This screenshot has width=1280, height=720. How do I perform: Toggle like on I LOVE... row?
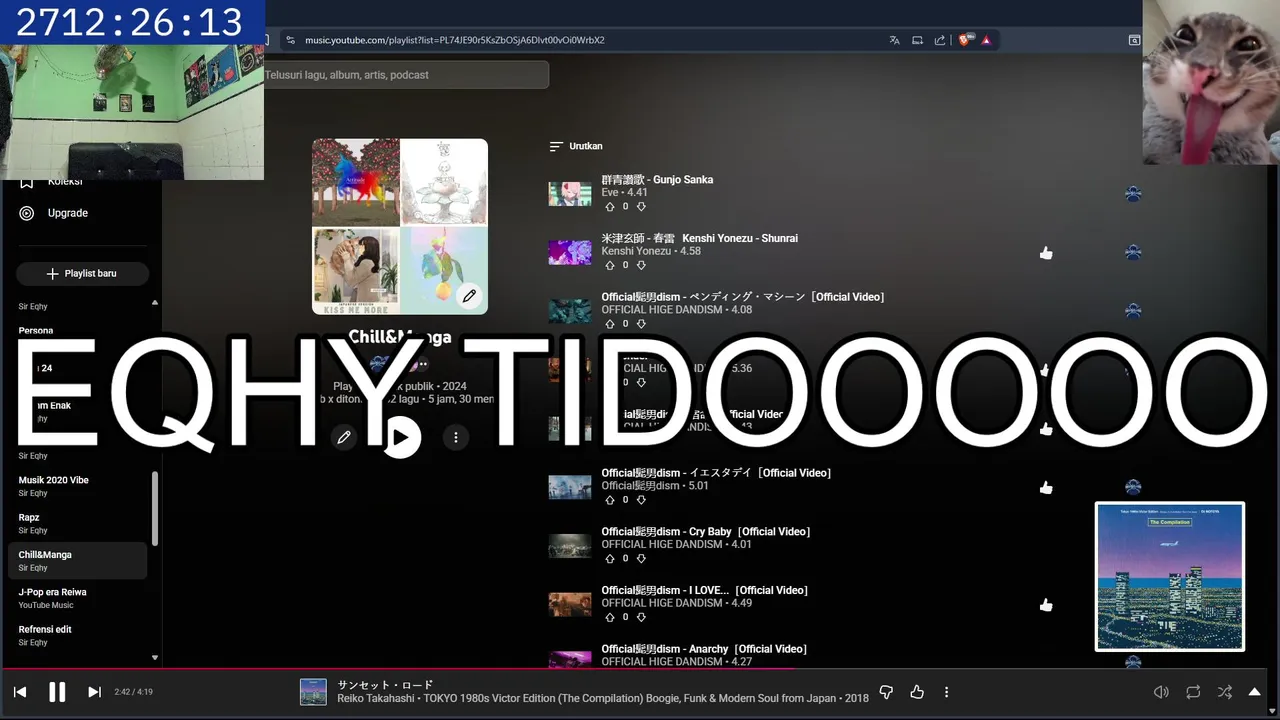point(1046,605)
